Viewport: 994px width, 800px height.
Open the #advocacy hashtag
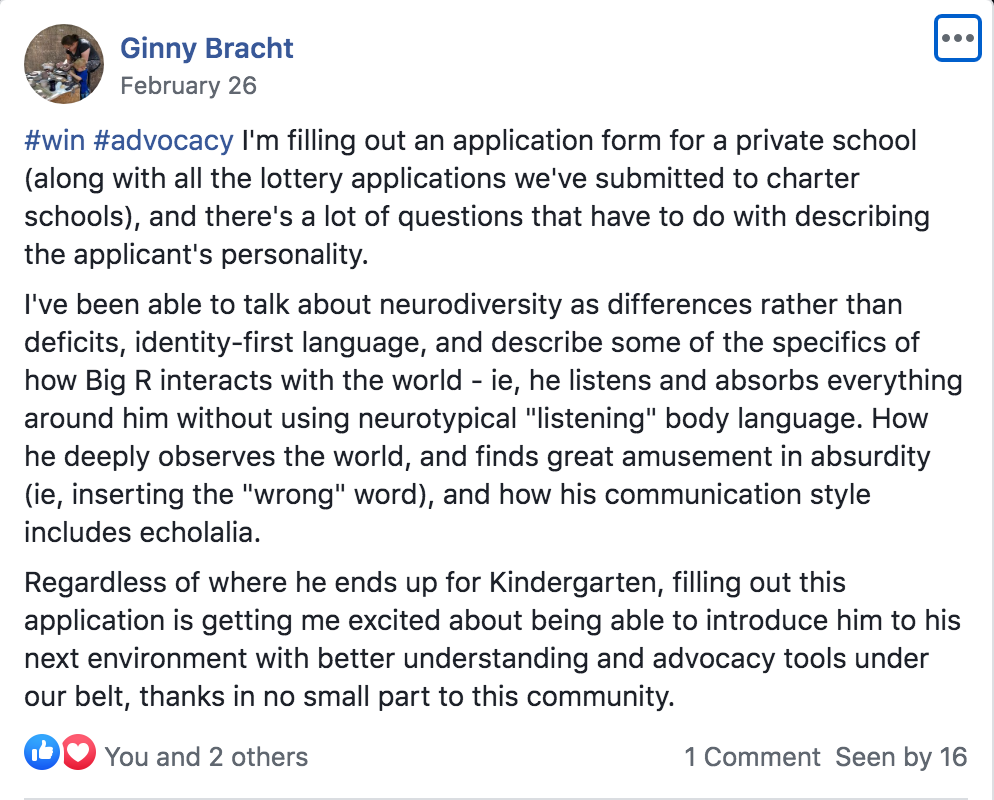click(164, 141)
